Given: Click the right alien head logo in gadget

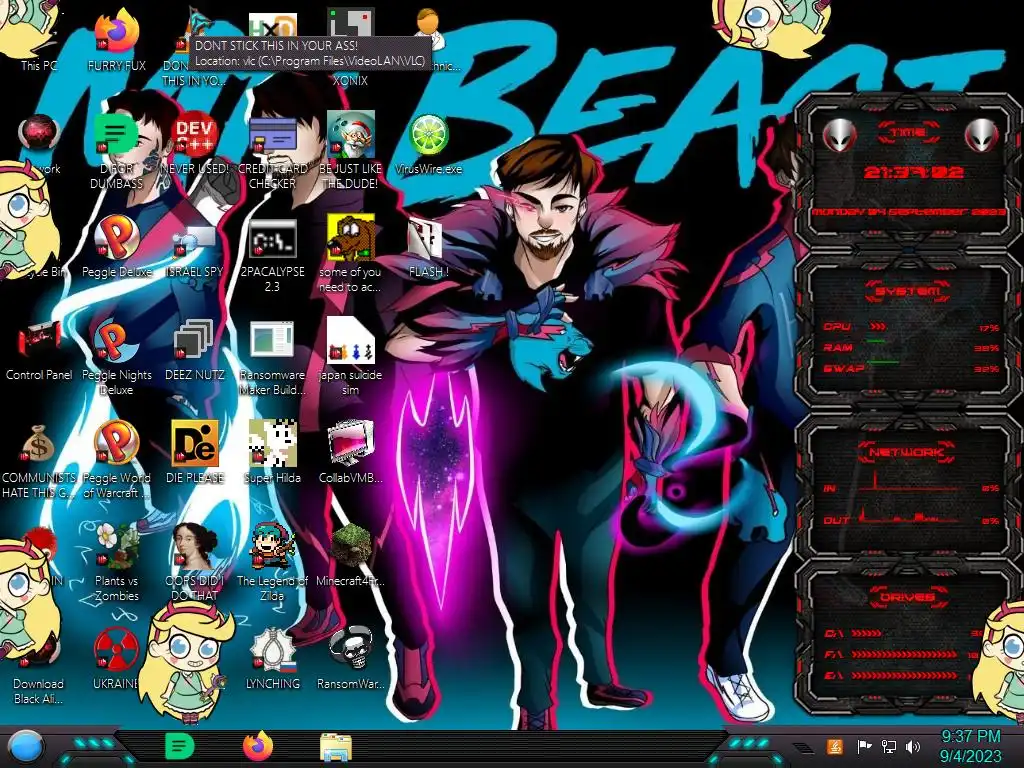Looking at the screenshot, I should point(982,136).
